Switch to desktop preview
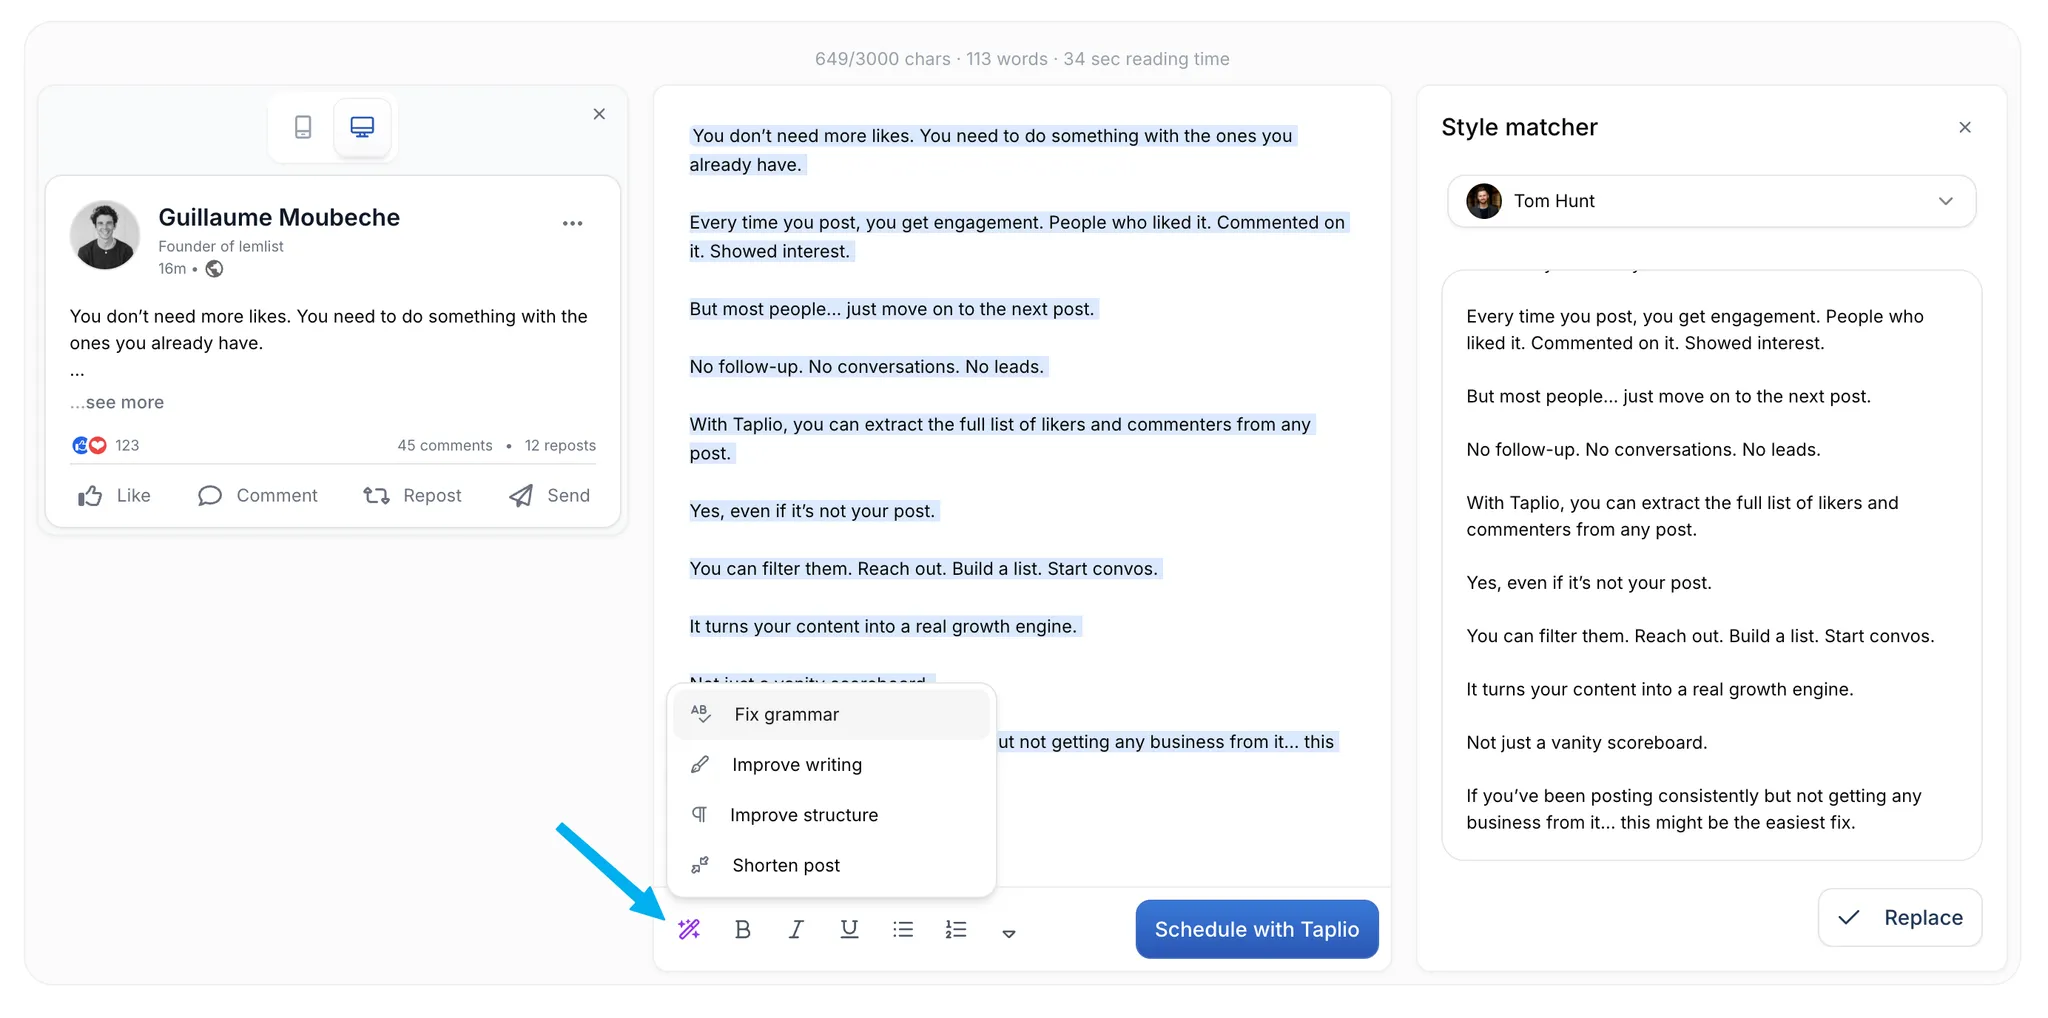 tap(362, 127)
